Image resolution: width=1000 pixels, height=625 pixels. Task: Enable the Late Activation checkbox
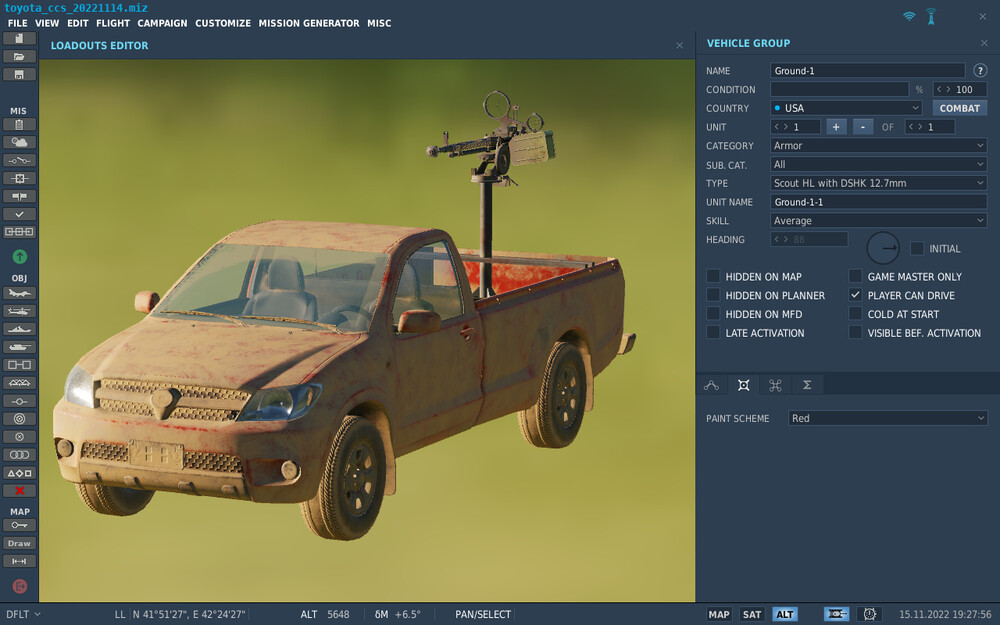(x=713, y=333)
